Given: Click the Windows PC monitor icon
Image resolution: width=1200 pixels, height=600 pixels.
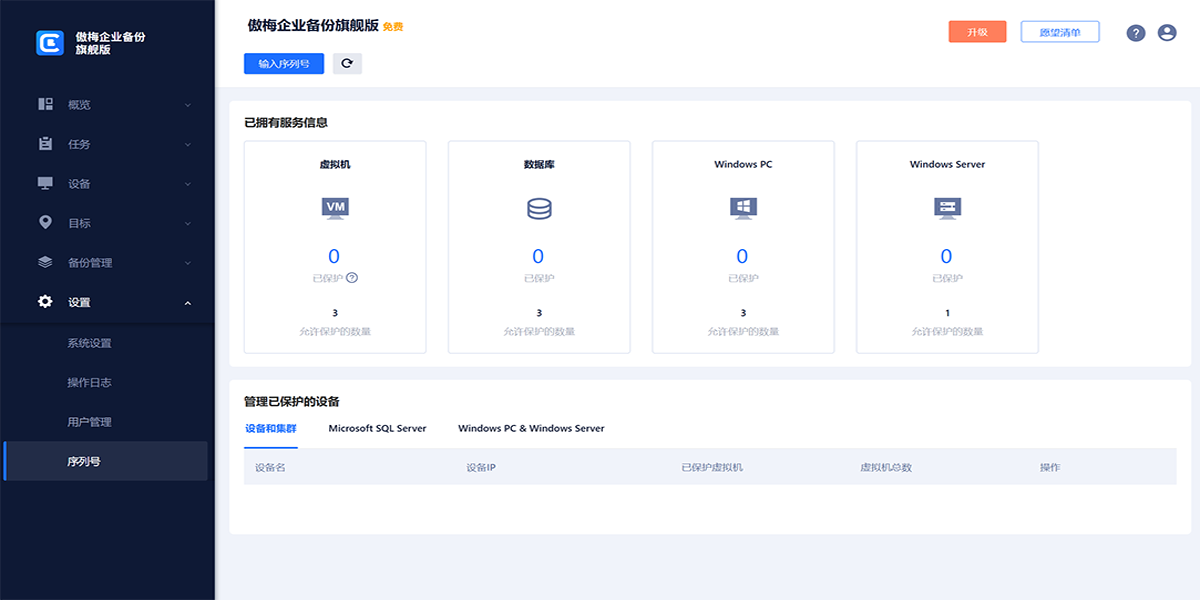Looking at the screenshot, I should 743,208.
